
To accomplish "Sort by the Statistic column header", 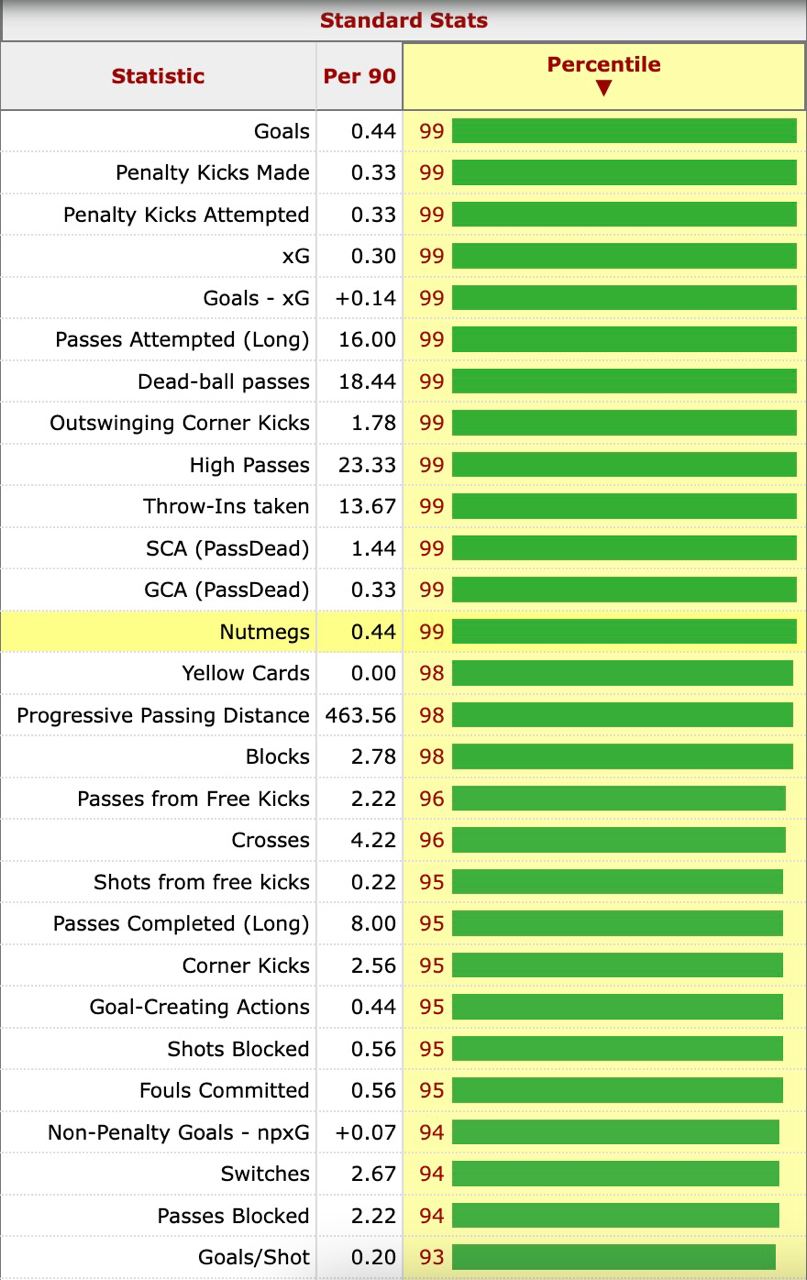I will 158,76.
